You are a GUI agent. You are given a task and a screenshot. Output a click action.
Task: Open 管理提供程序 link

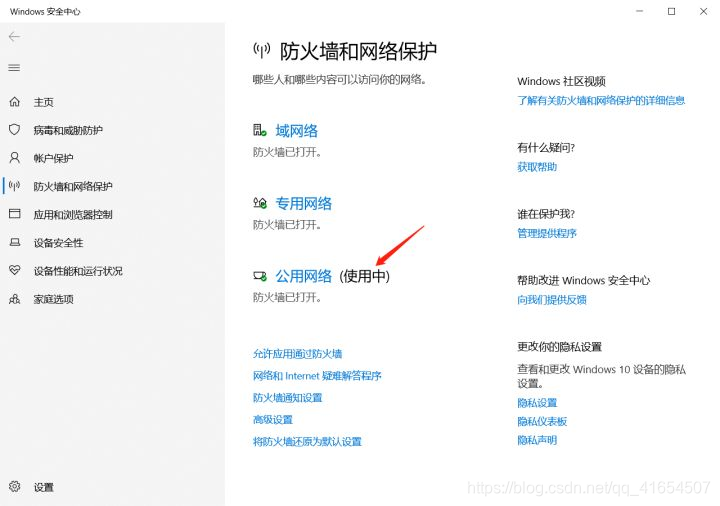click(x=547, y=233)
